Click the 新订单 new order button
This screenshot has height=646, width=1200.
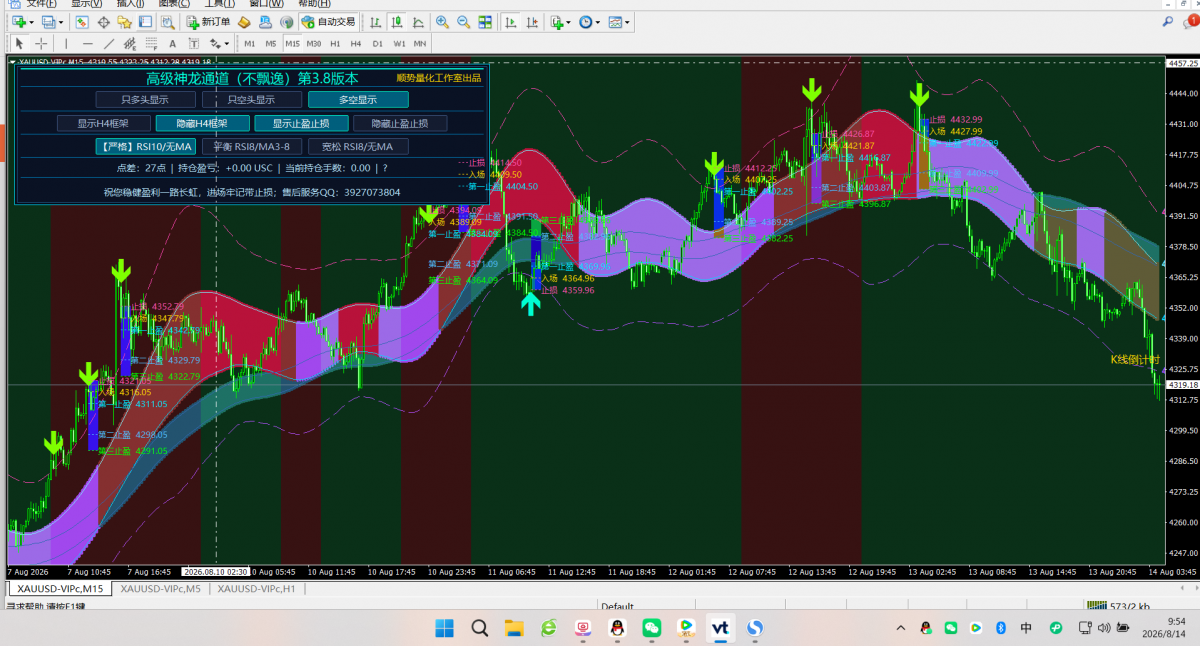pyautogui.click(x=208, y=22)
